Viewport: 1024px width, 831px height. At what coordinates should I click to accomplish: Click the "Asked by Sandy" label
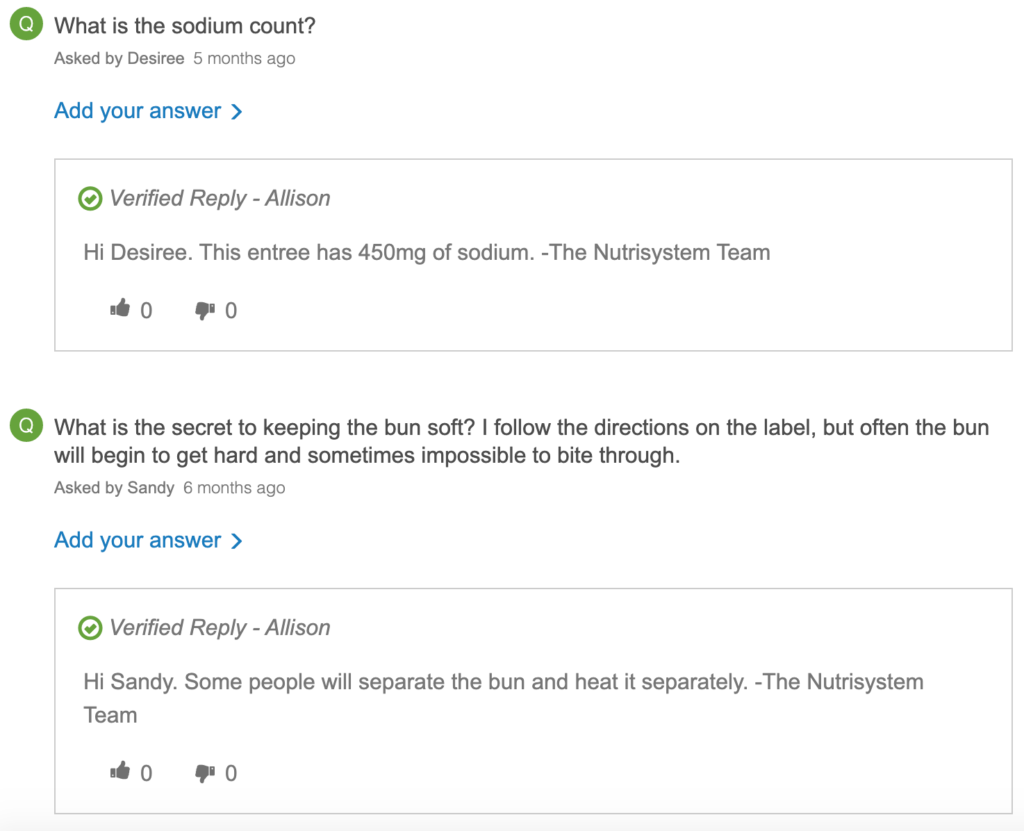(114, 488)
